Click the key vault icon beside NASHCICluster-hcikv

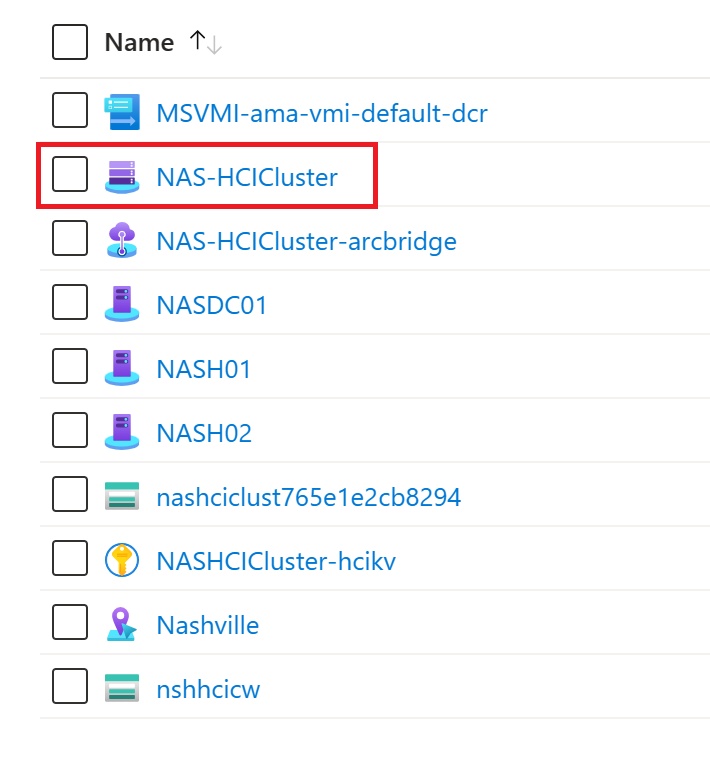(122, 560)
